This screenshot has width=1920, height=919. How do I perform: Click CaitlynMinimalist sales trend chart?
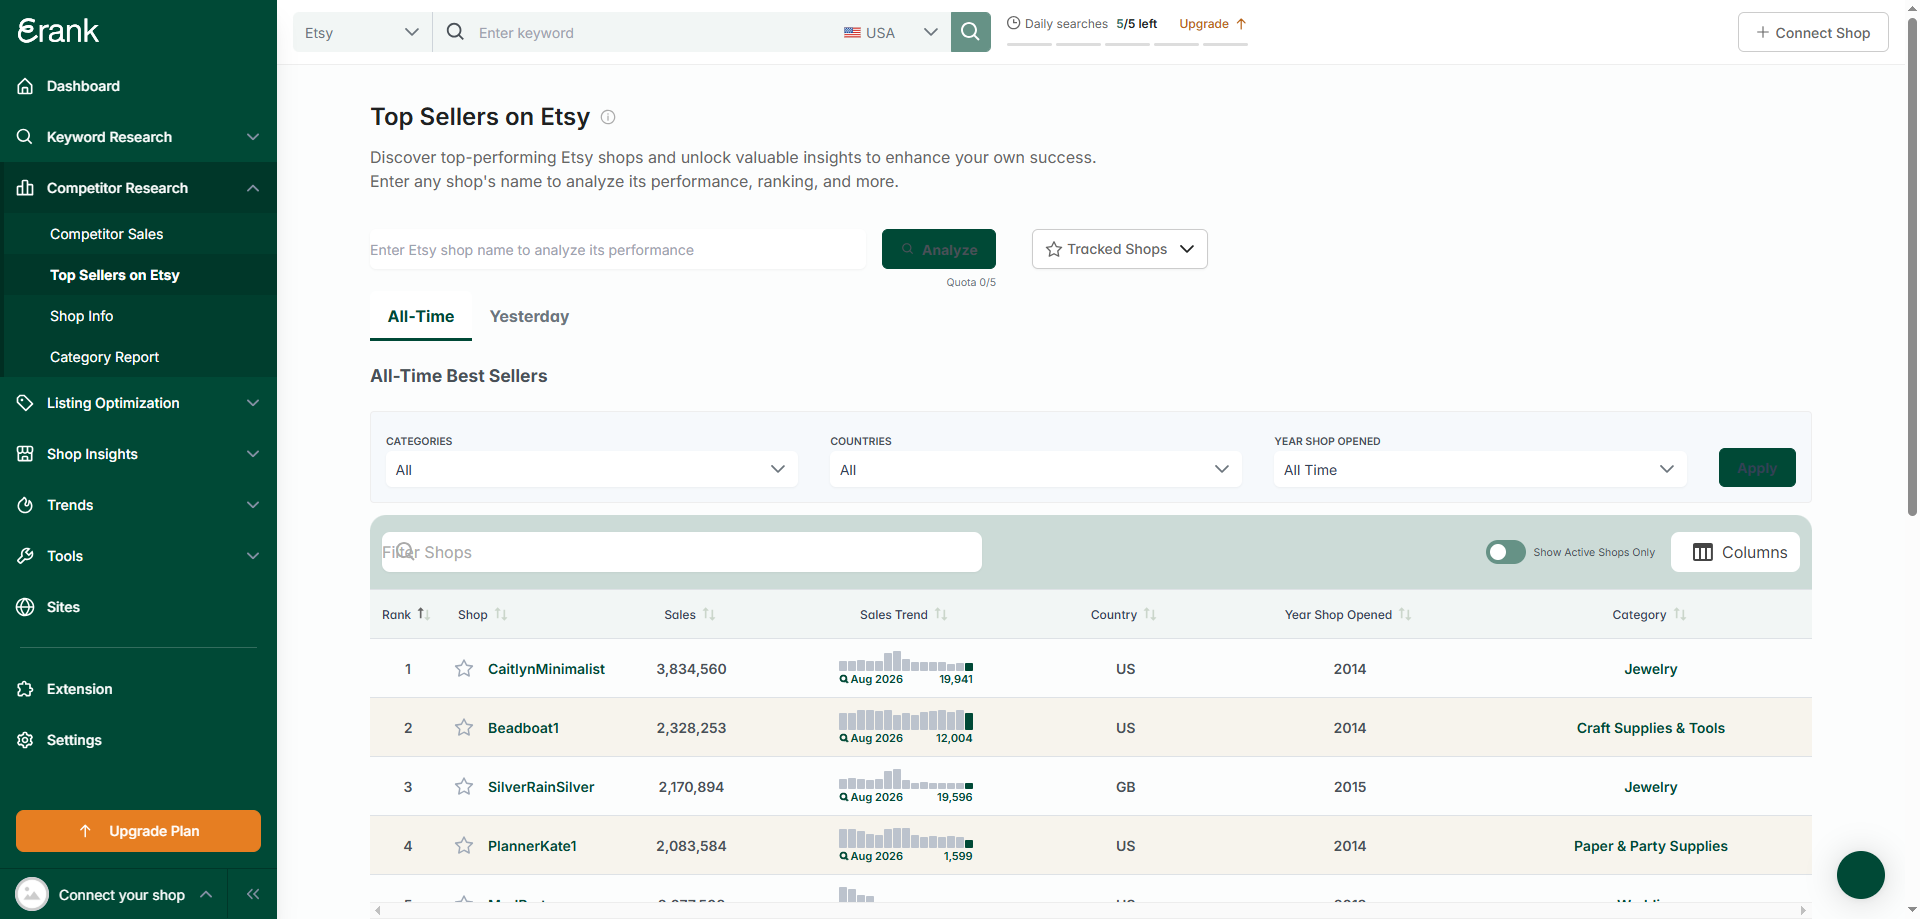coord(906,668)
